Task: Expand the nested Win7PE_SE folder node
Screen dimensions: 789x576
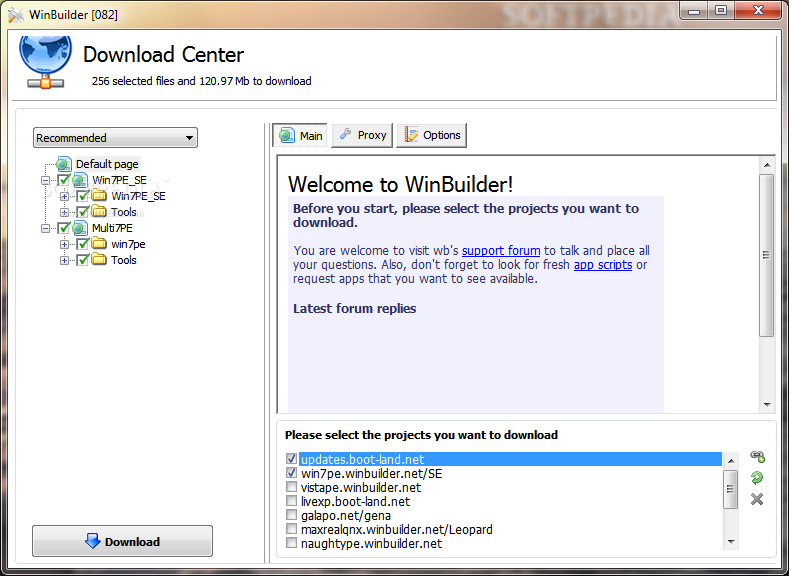Action: pyautogui.click(x=64, y=196)
